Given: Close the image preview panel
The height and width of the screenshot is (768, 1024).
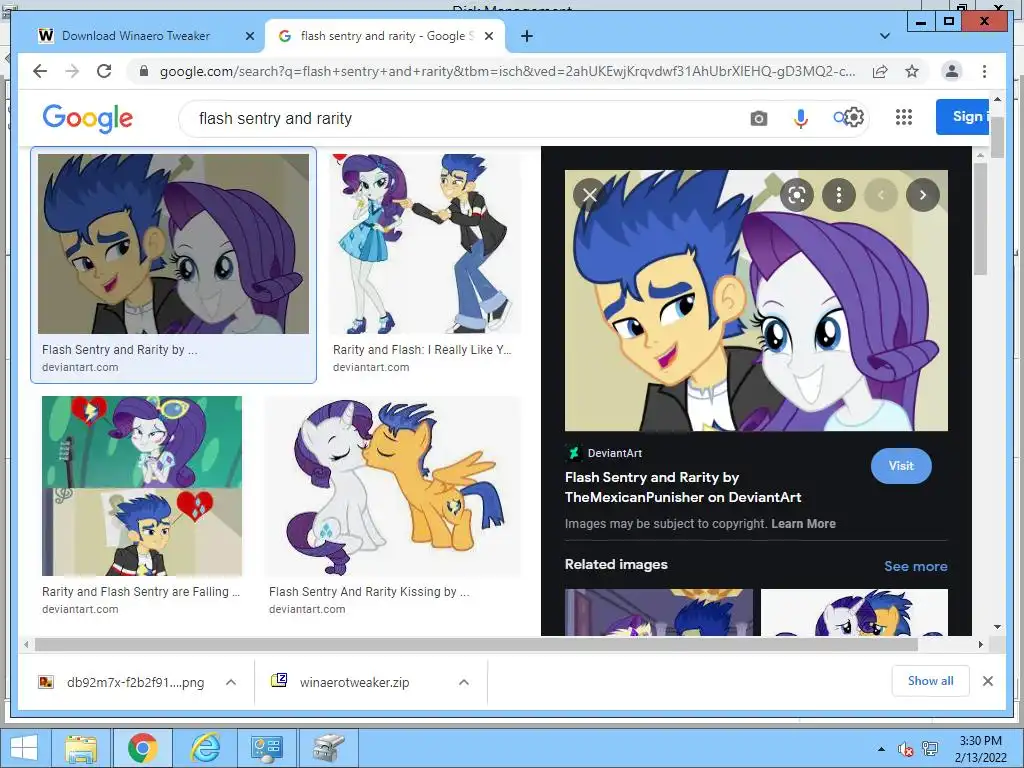Looking at the screenshot, I should point(590,195).
